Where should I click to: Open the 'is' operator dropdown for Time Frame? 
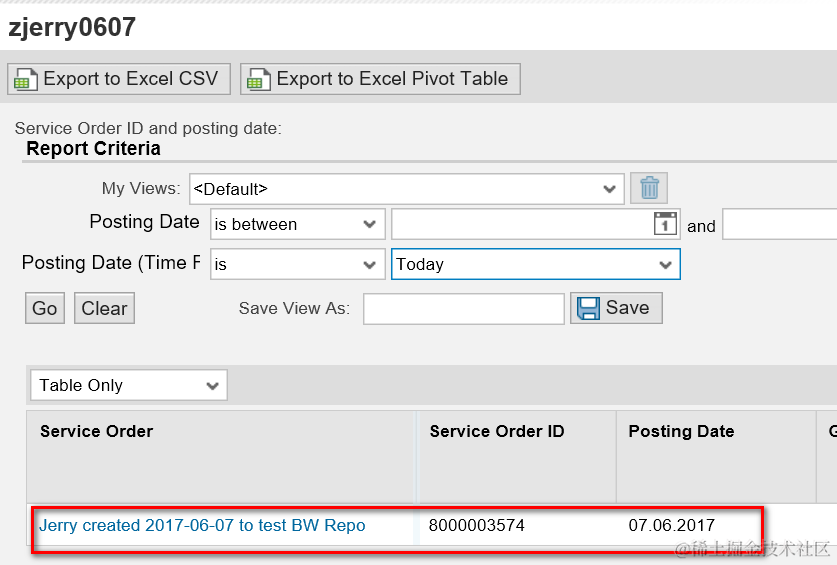point(298,264)
